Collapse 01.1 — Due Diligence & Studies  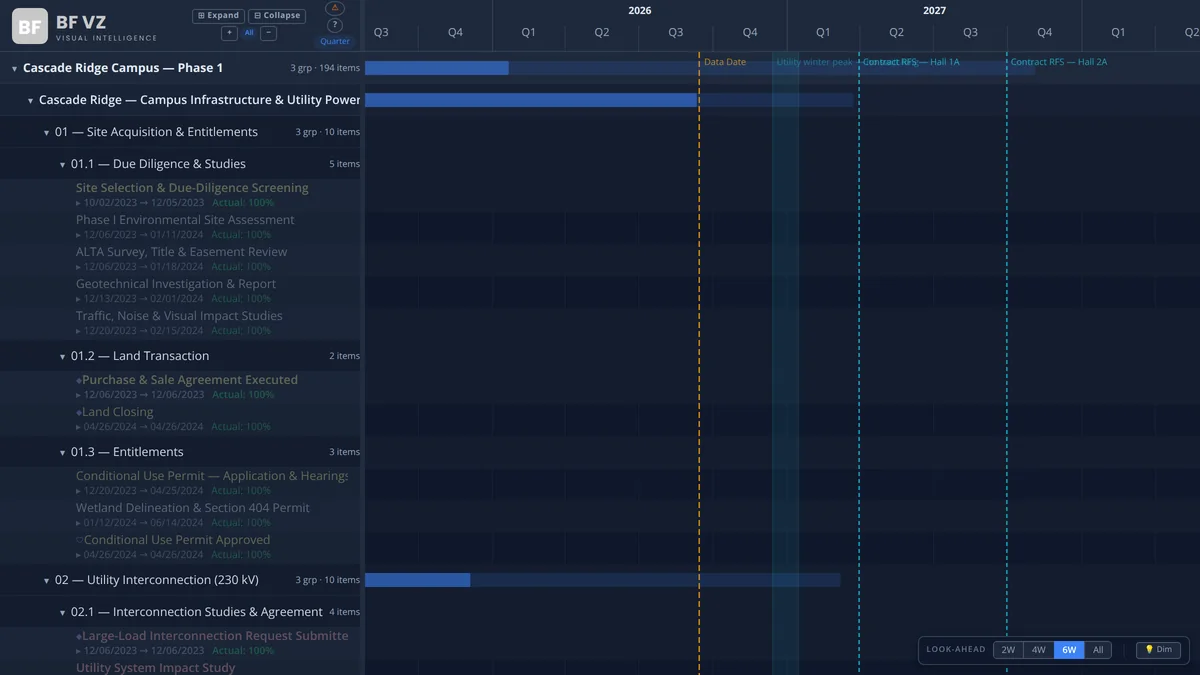tap(62, 165)
